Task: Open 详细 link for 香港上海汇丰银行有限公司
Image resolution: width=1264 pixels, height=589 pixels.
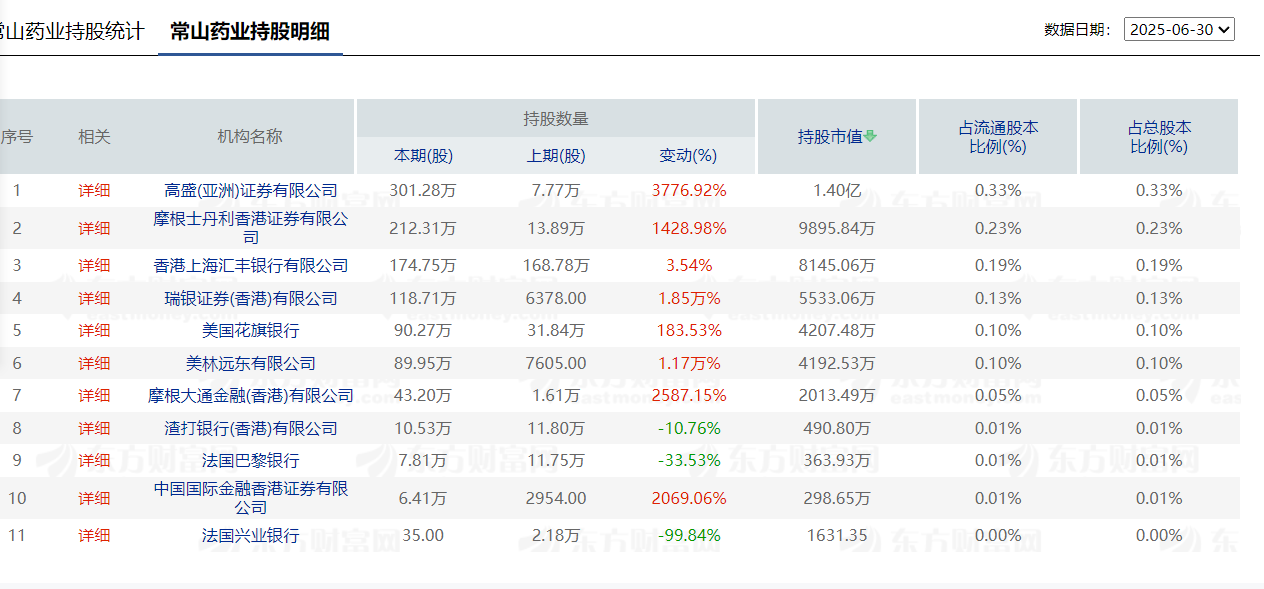Action: [94, 266]
